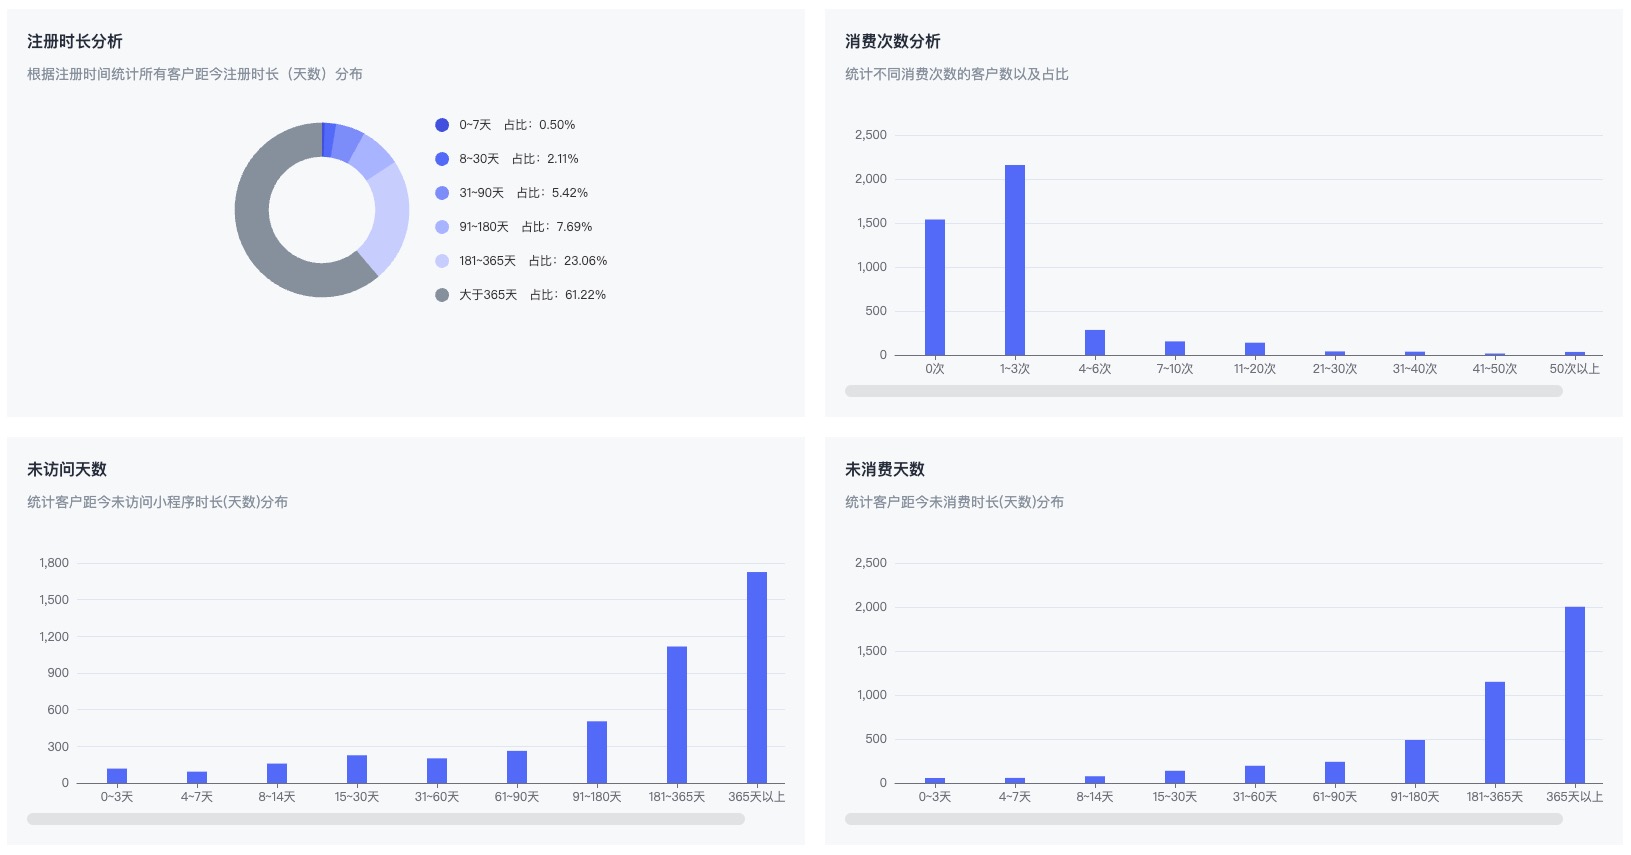Click the horizontal scrollbar under 消费次数分析 chart
The image size is (1631, 855).
coord(1203,391)
